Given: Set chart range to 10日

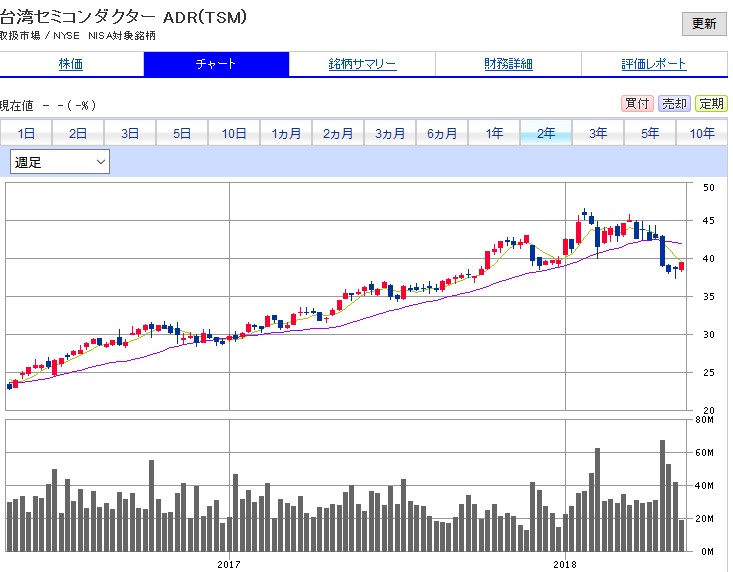Looking at the screenshot, I should click(x=234, y=133).
